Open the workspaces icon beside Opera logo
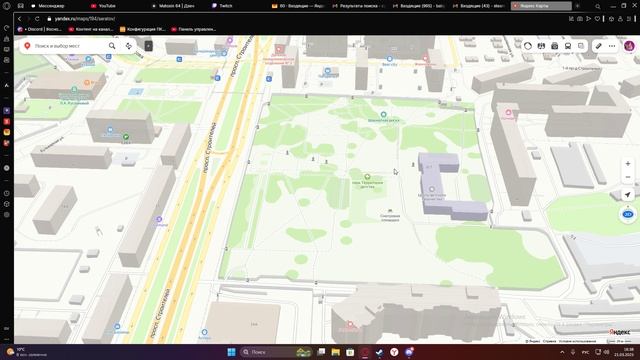 [20, 6]
